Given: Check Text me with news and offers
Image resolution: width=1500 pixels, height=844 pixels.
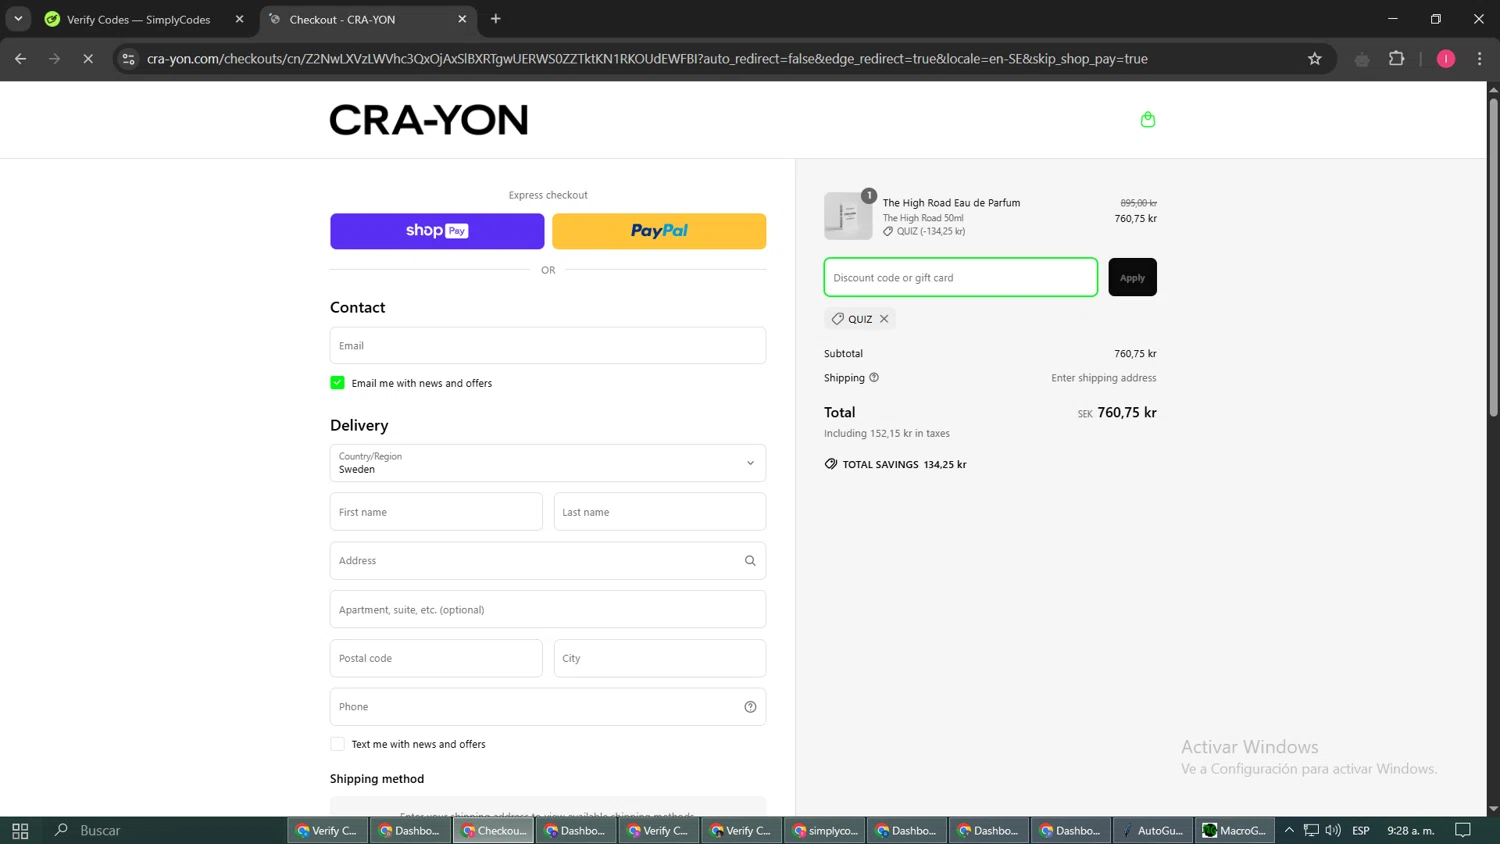Looking at the screenshot, I should click(x=337, y=744).
